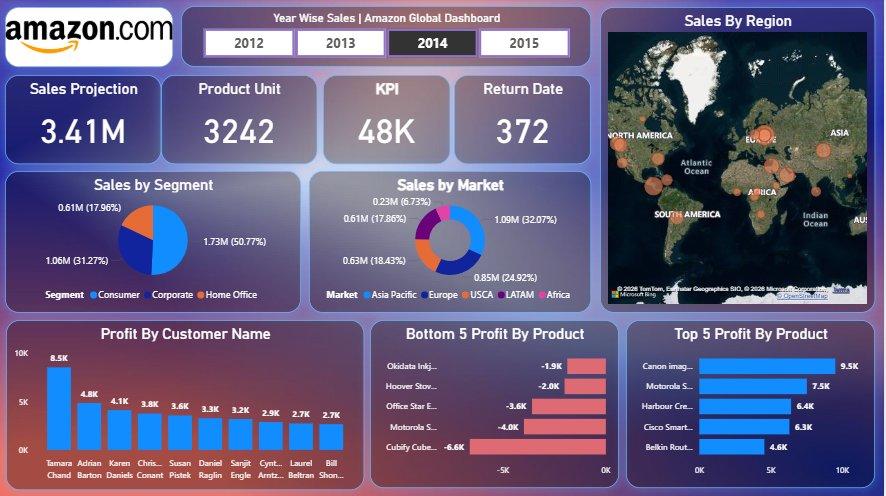This screenshot has width=886, height=496.
Task: Click the Microsoft Bing logo on map
Action: pos(634,294)
